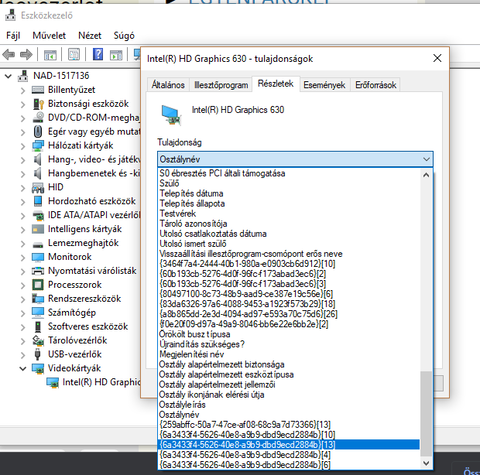Click the Biztonsági eszközök icon
The image size is (480, 475).
click(x=38, y=104)
